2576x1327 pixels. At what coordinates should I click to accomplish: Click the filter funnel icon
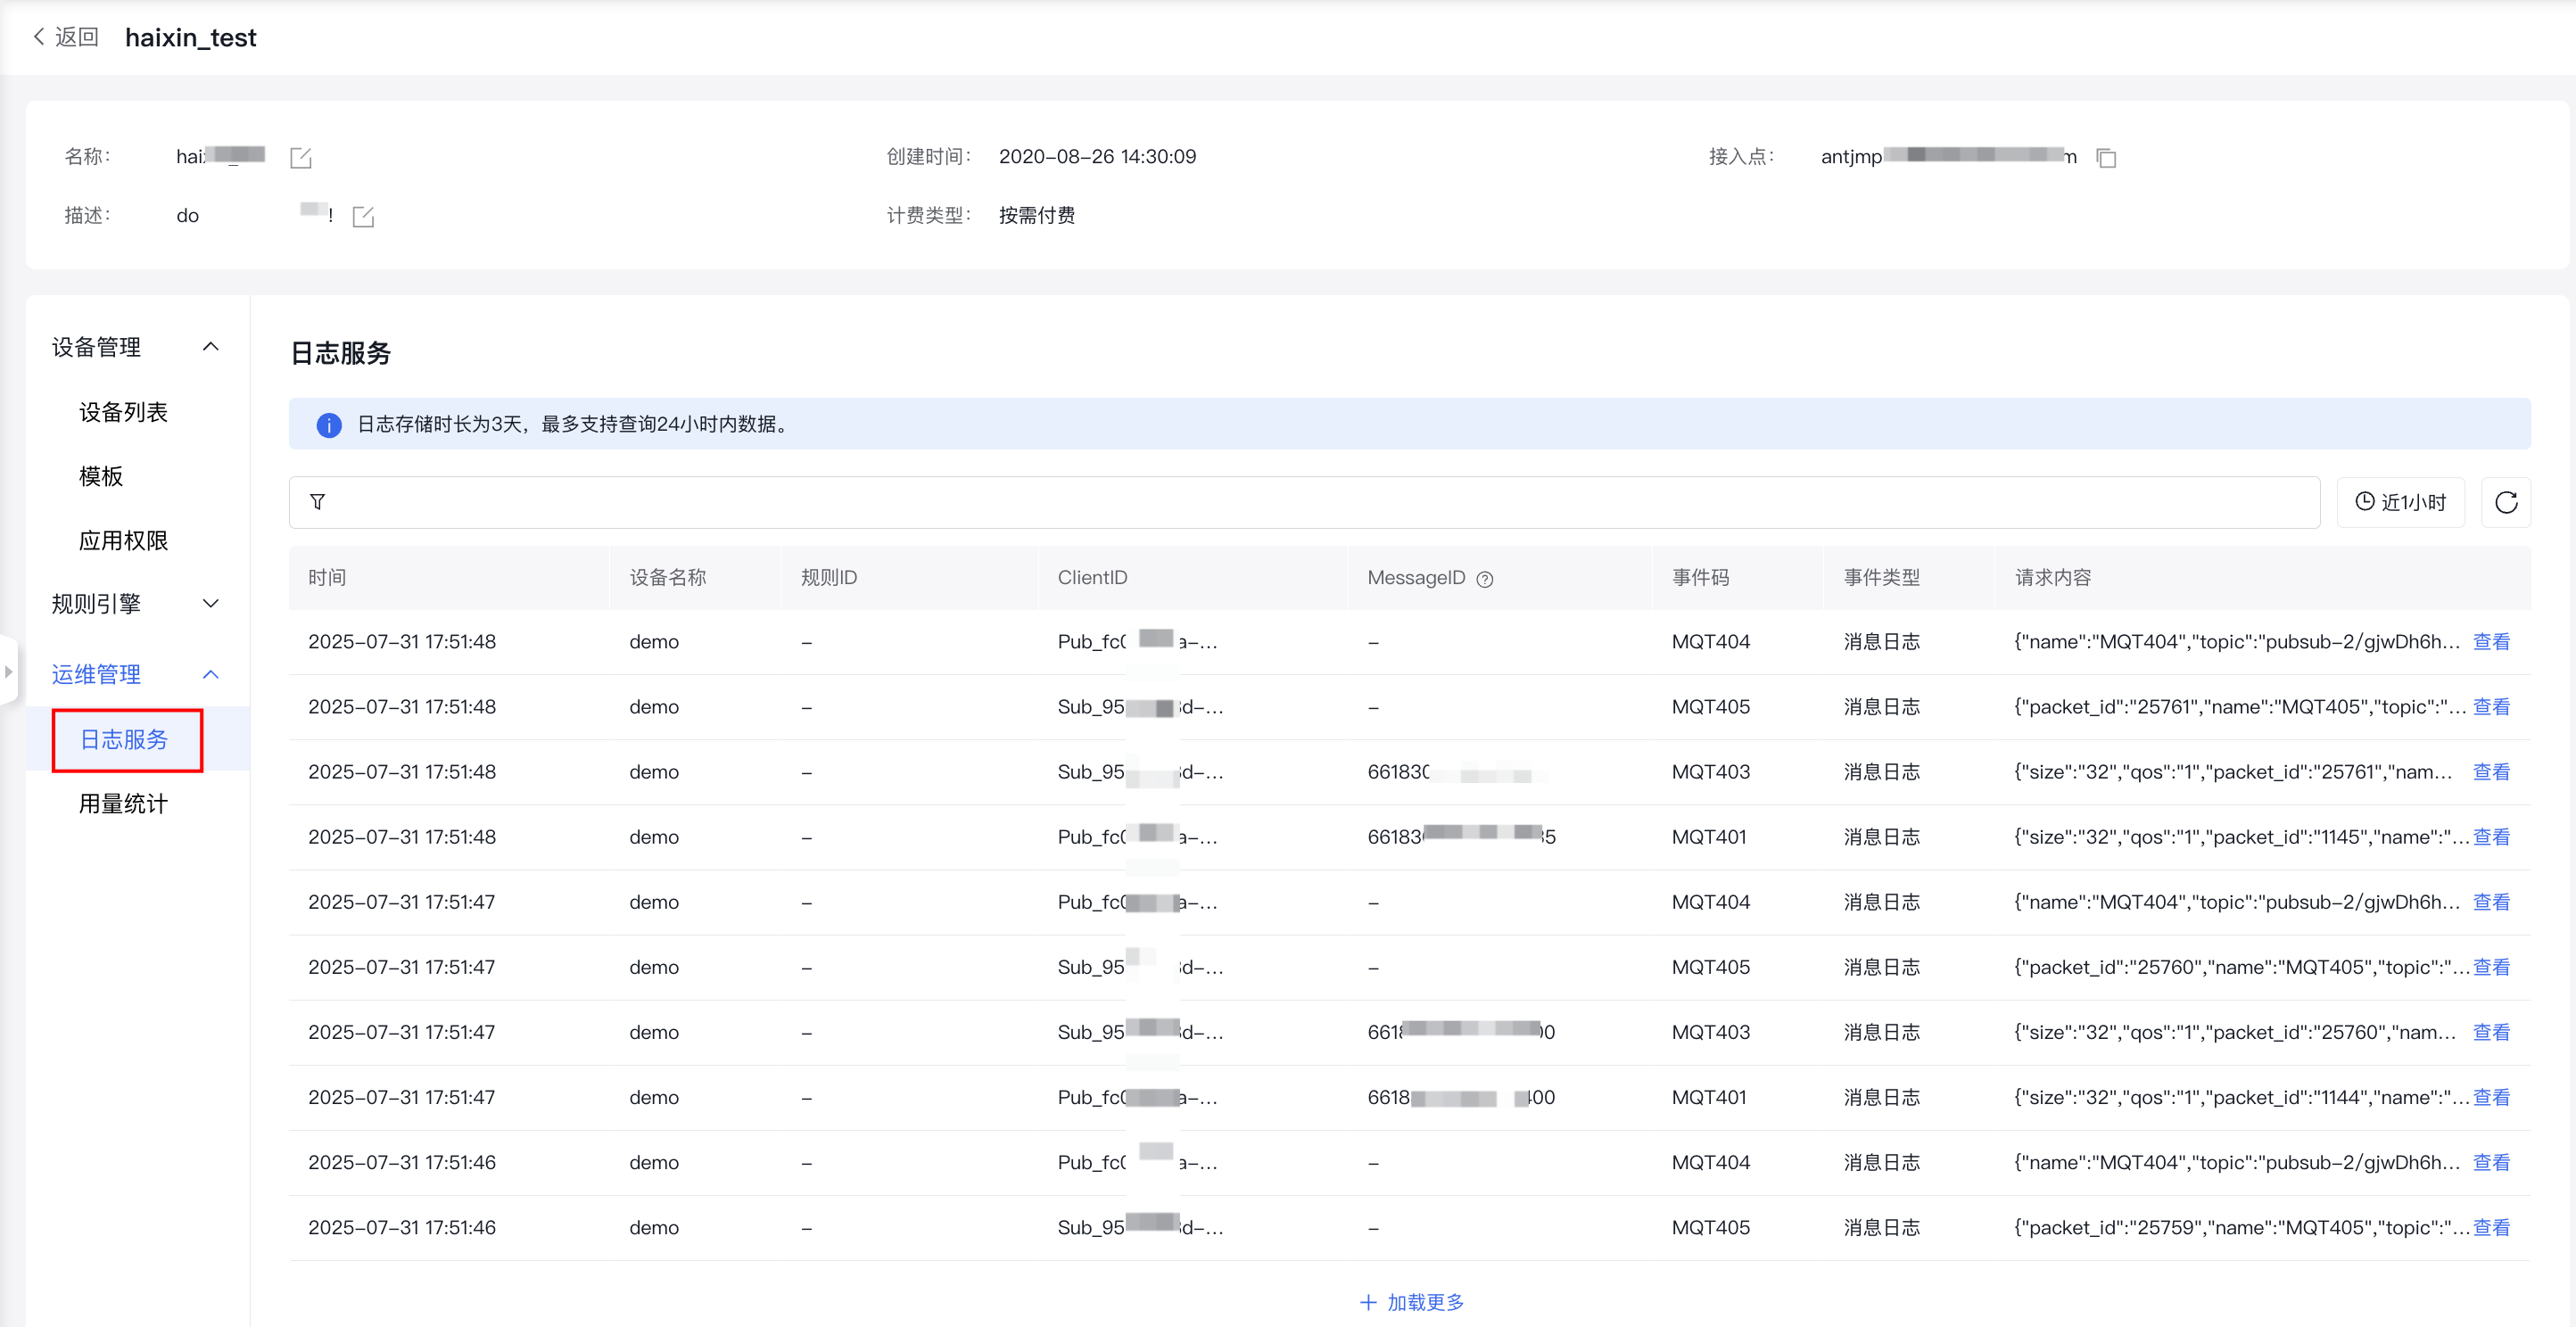pyautogui.click(x=317, y=502)
